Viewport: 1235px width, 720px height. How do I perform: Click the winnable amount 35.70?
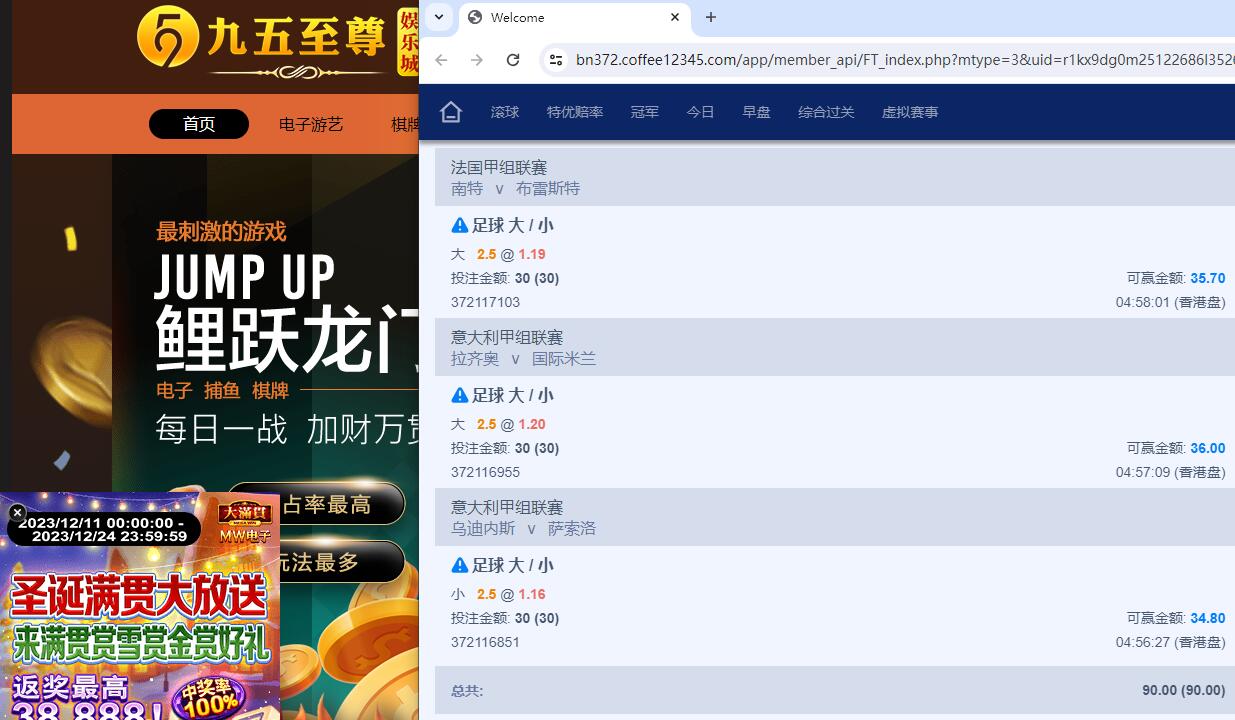(x=1207, y=278)
